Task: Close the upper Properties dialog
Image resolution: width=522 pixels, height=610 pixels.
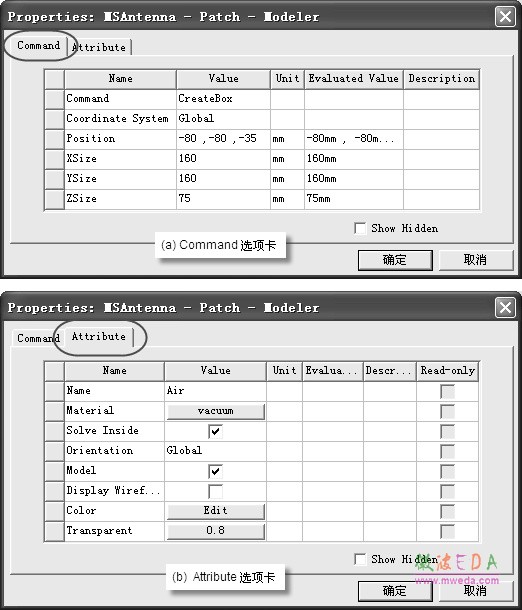Action: click(505, 17)
